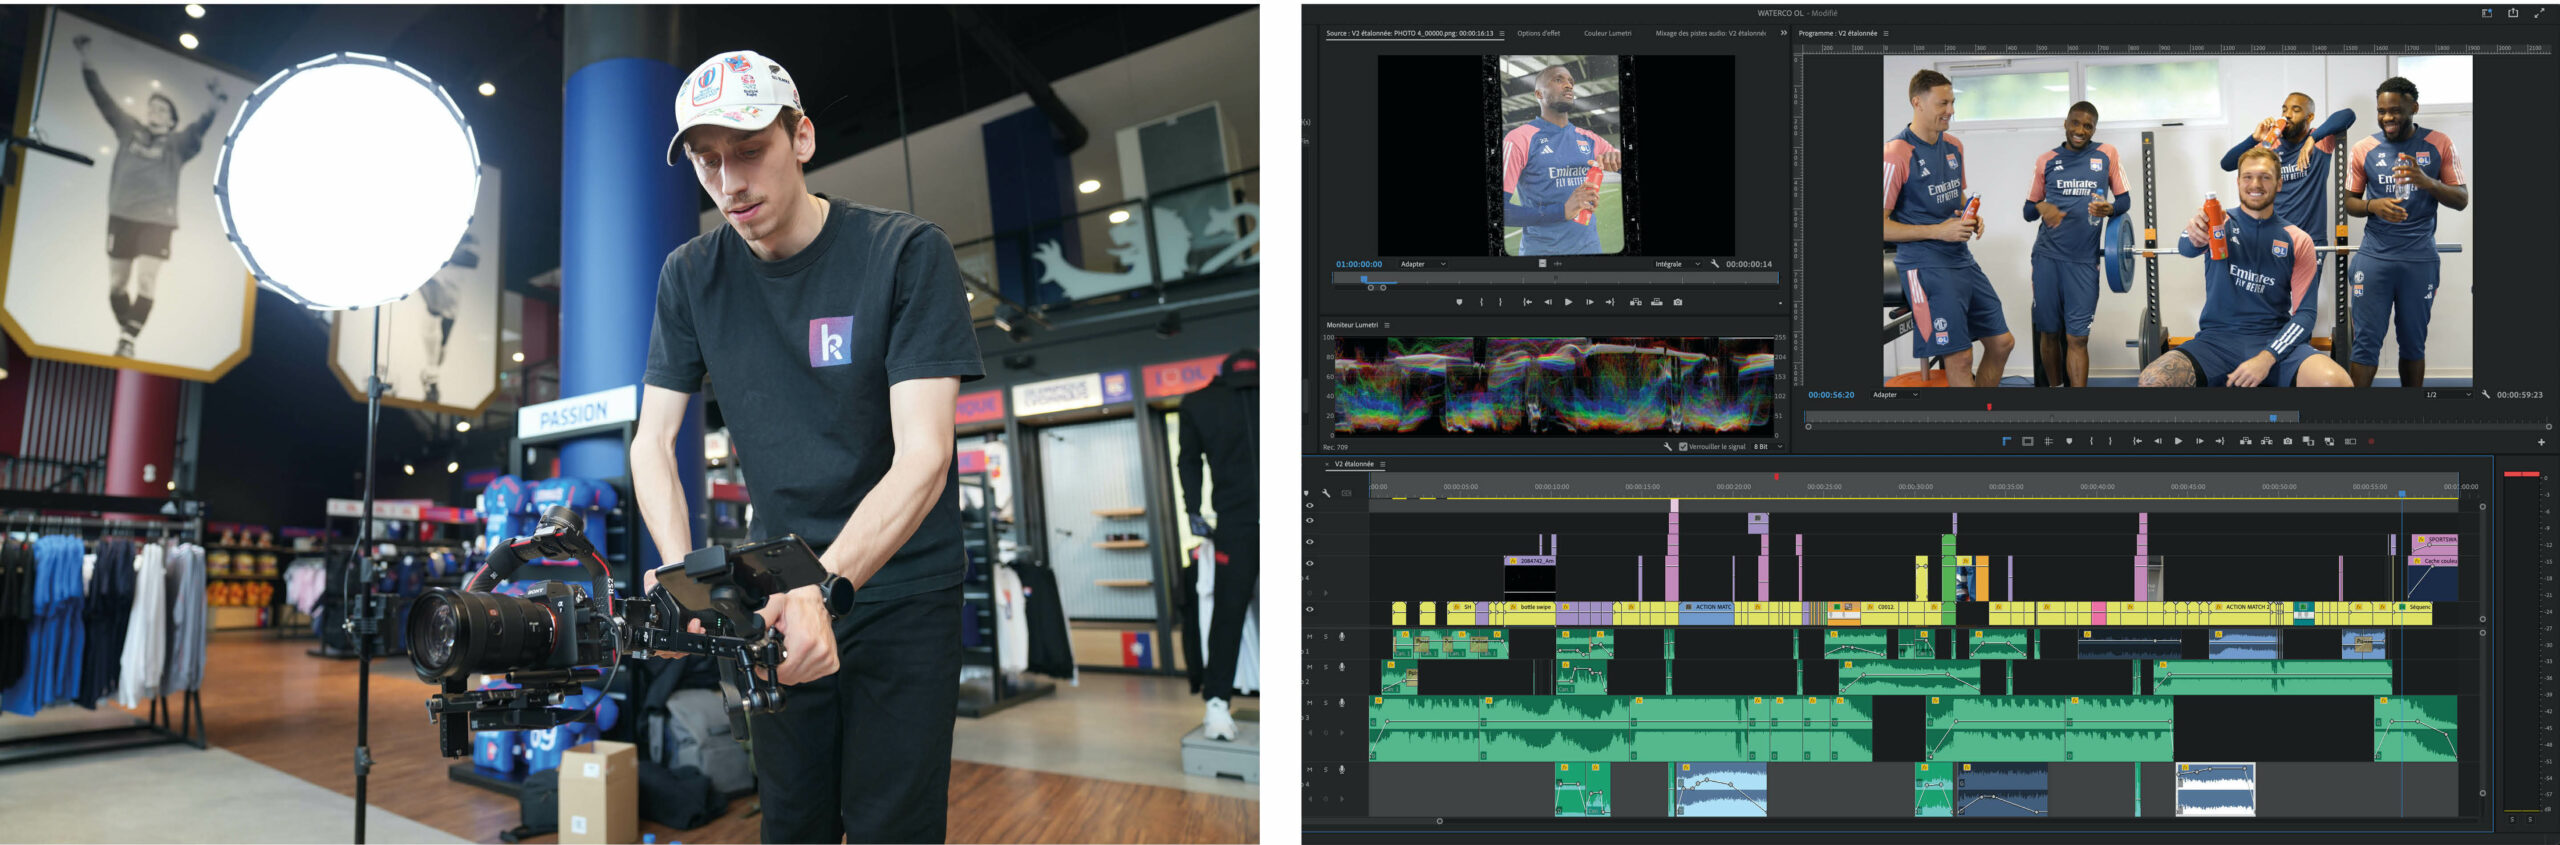Viewport: 2560px width, 845px height.
Task: Open the Source monitor 'Adapter' zoom dropdown
Action: coord(1423,264)
